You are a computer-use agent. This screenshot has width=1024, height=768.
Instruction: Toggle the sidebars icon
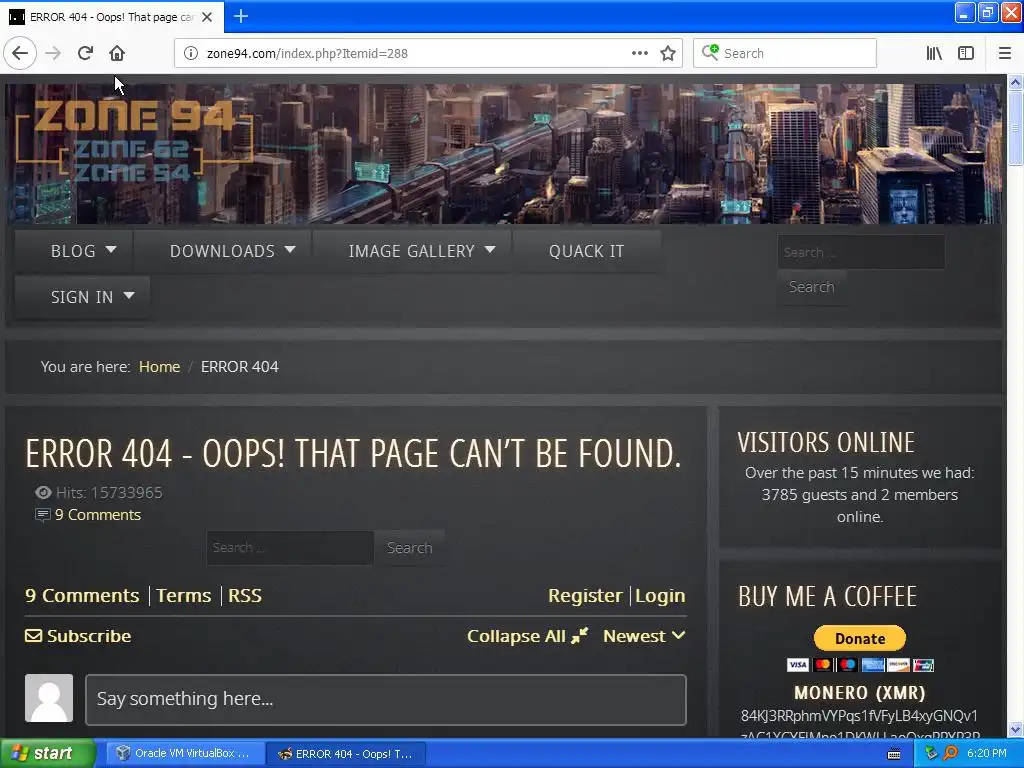[x=966, y=53]
